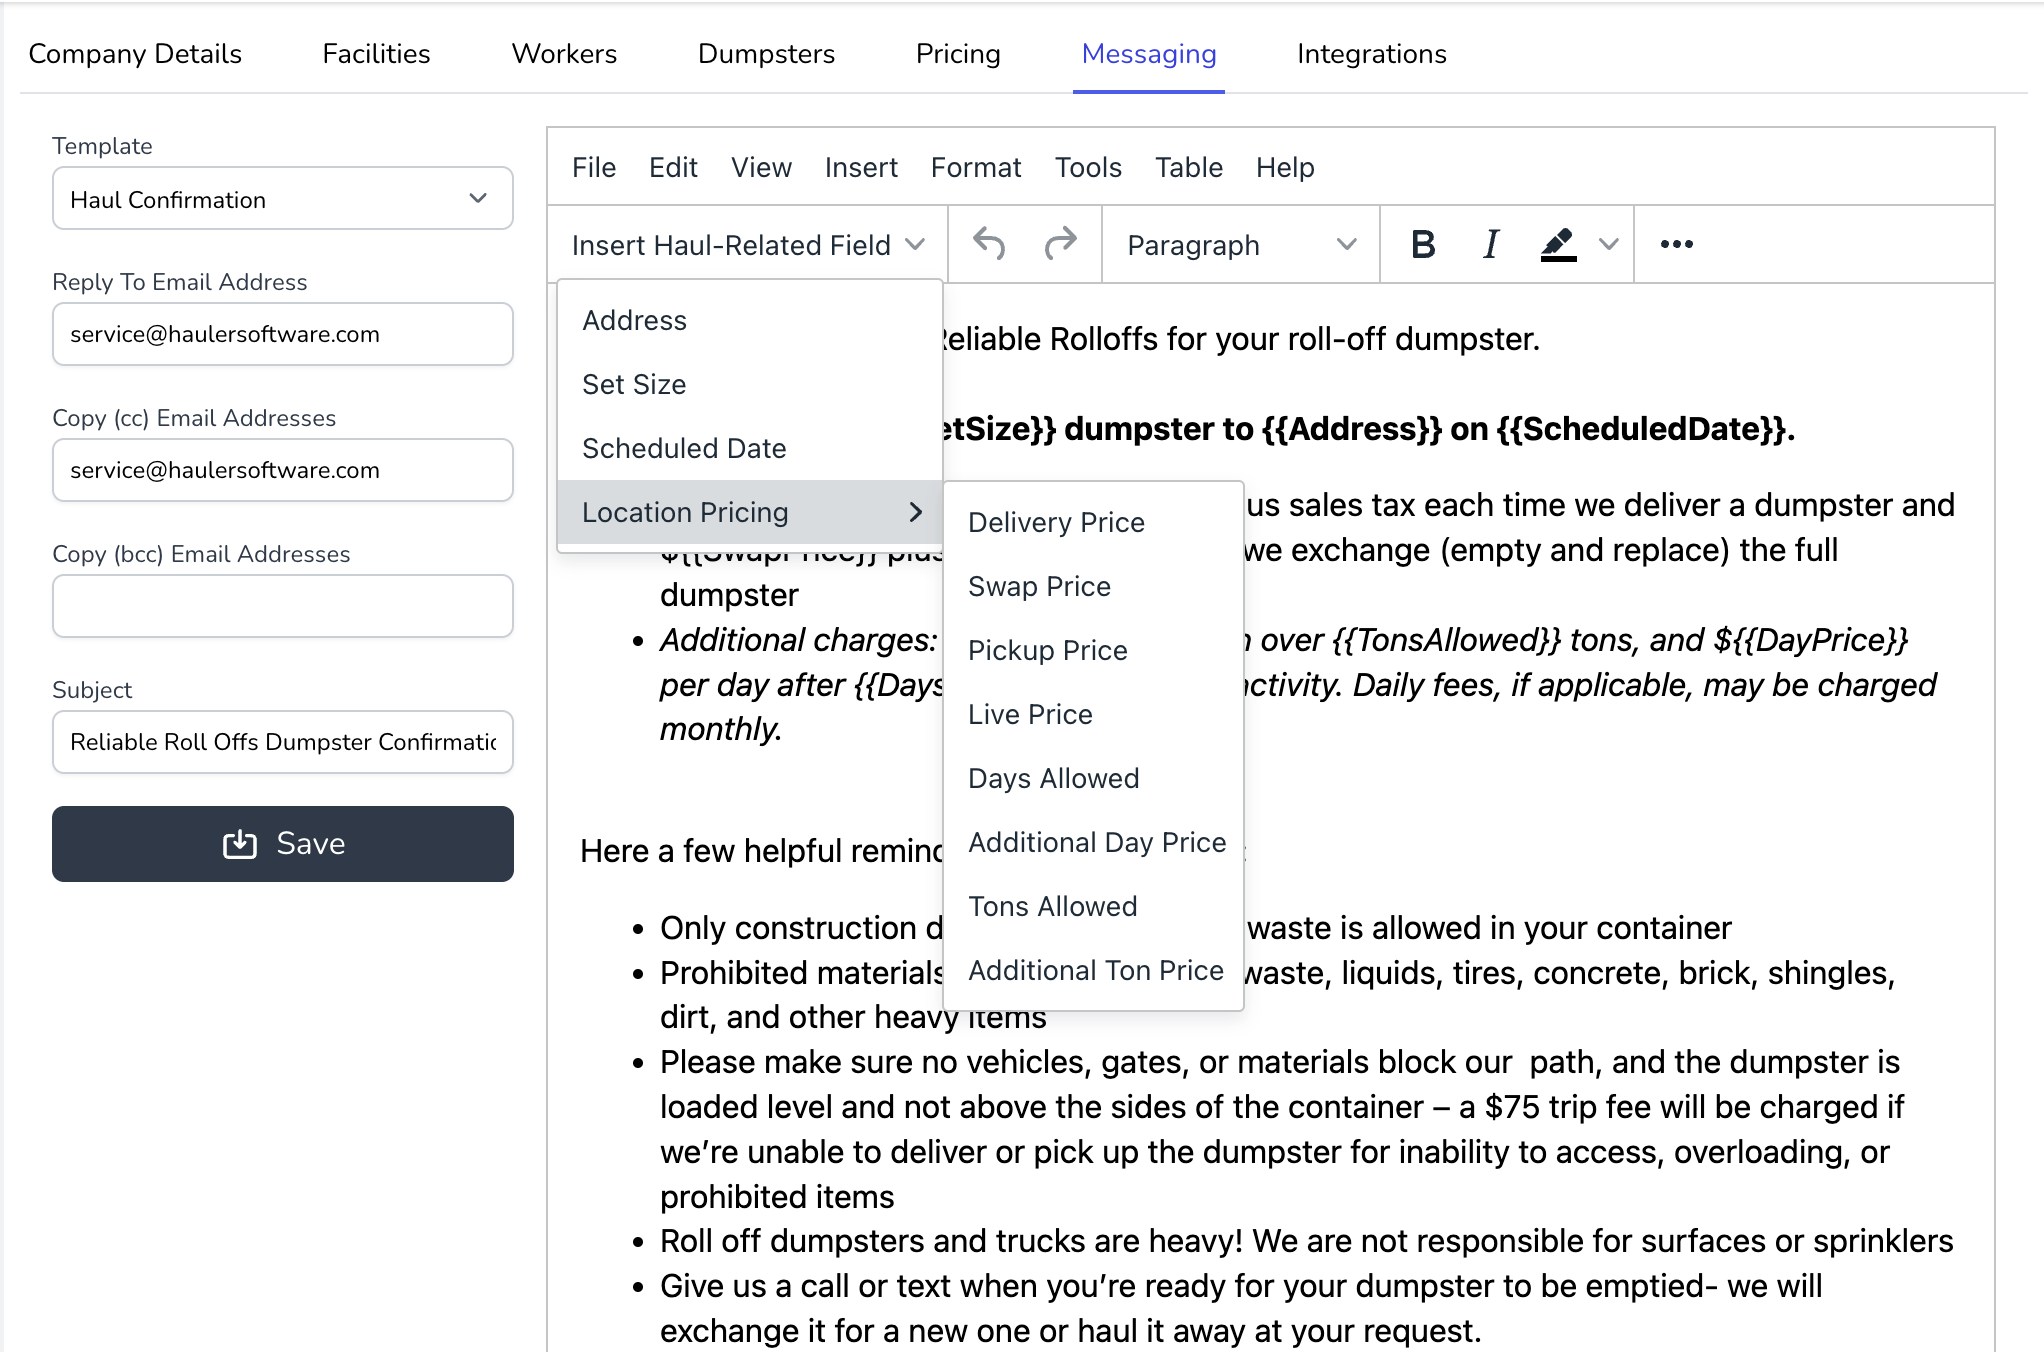Click the Save button

tap(283, 844)
